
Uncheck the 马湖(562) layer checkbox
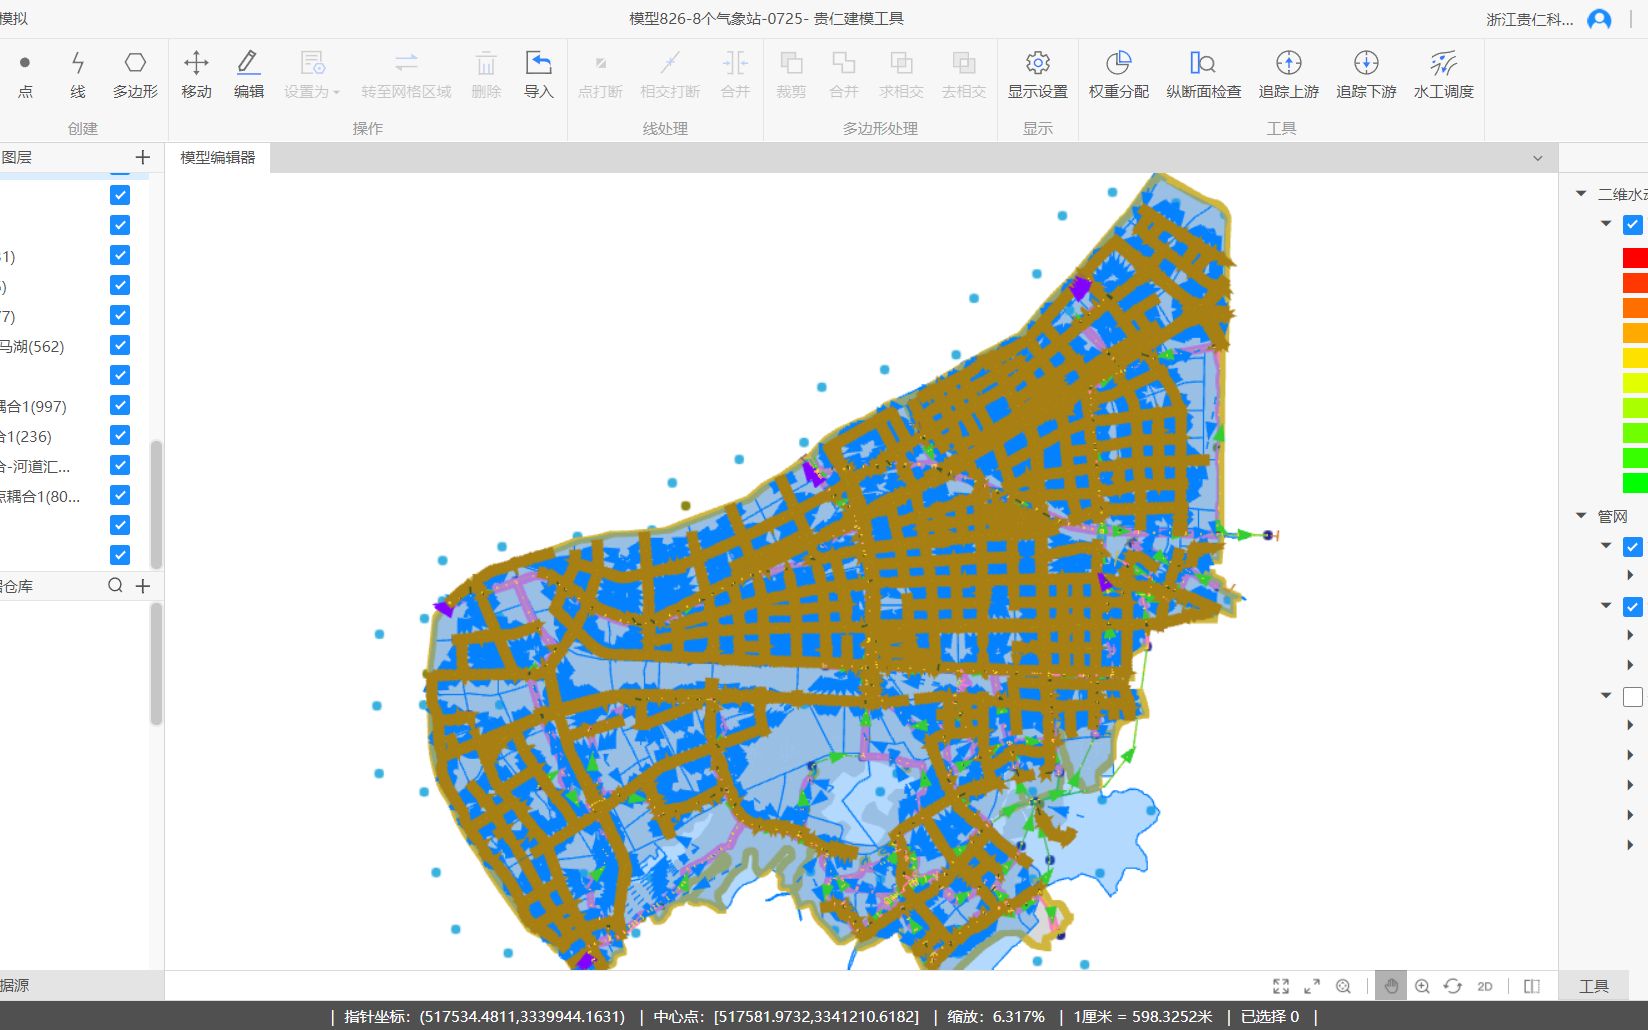click(120, 345)
